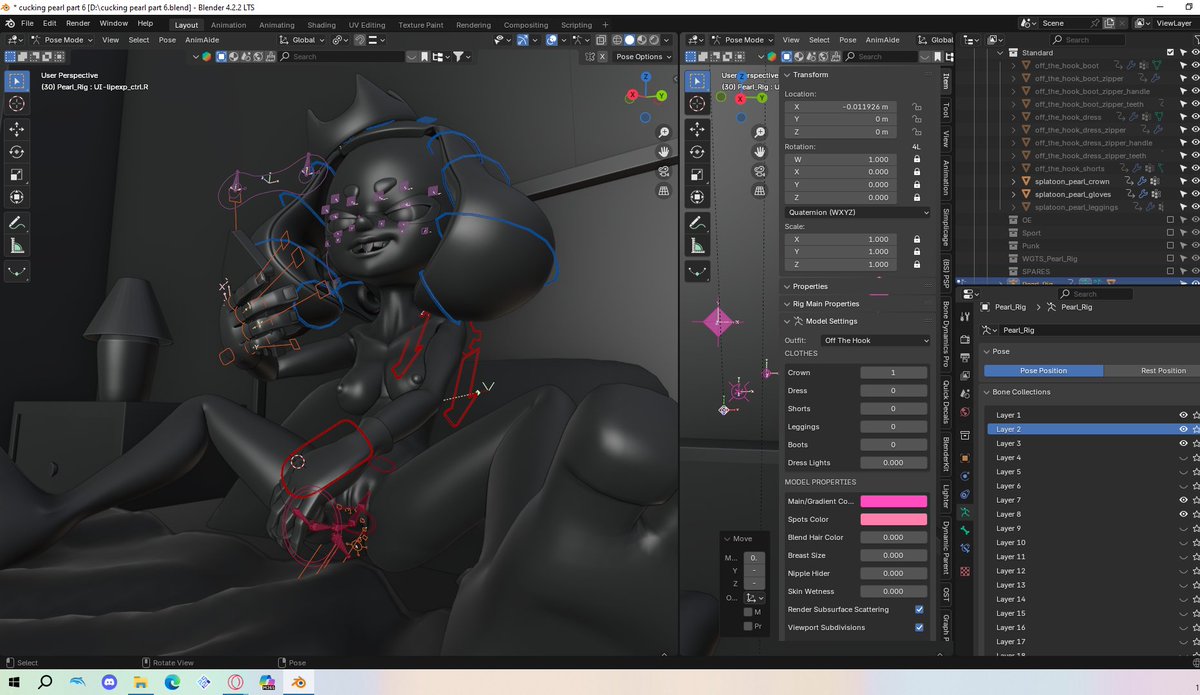1200x695 pixels.
Task: Switch perspective/orthographic grid gizmo in left viewport
Action: (x=664, y=190)
